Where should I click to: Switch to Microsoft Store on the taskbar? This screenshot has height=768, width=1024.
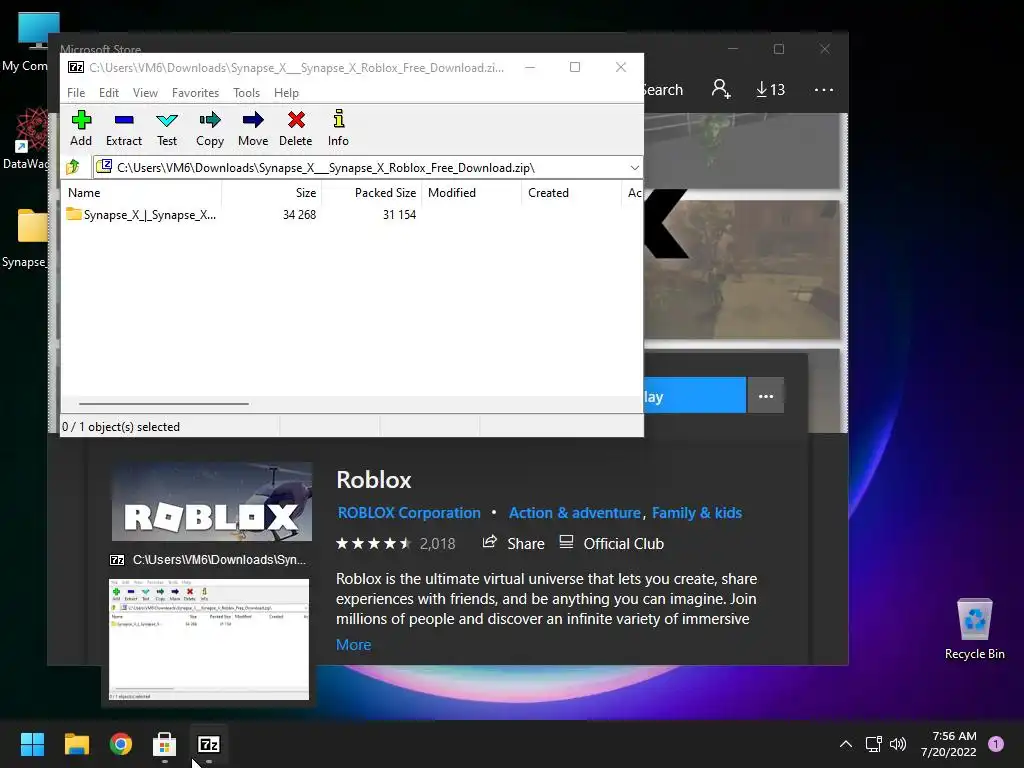pyautogui.click(x=165, y=744)
